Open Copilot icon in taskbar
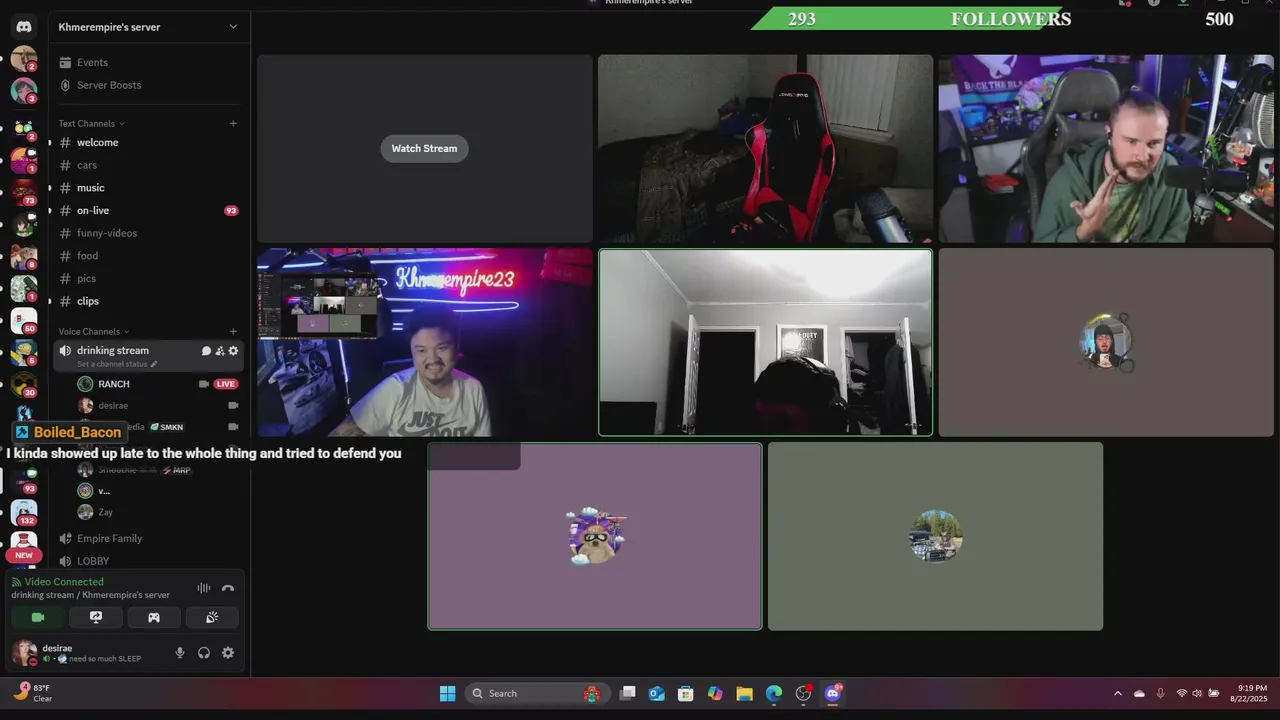The image size is (1280, 720). (715, 693)
